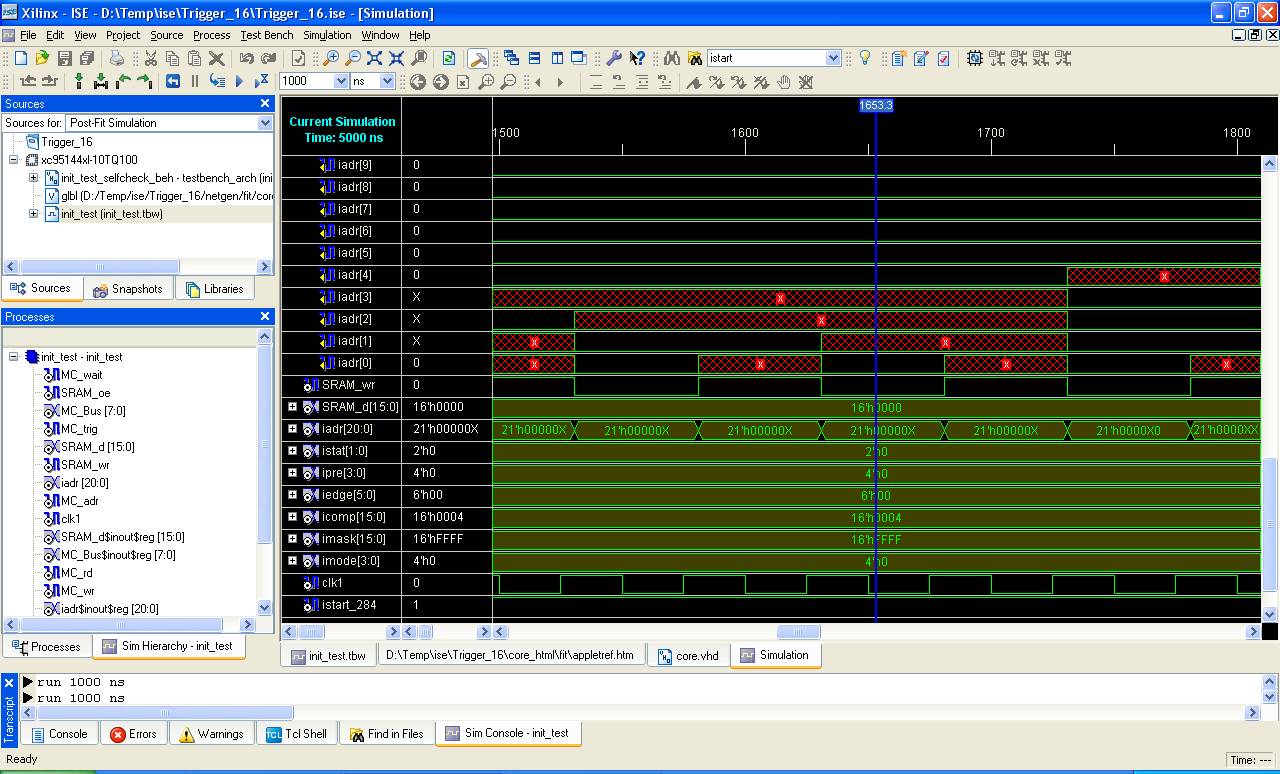Click the Run All icon with lines
Screen dimensions: 1280x774
[217, 81]
